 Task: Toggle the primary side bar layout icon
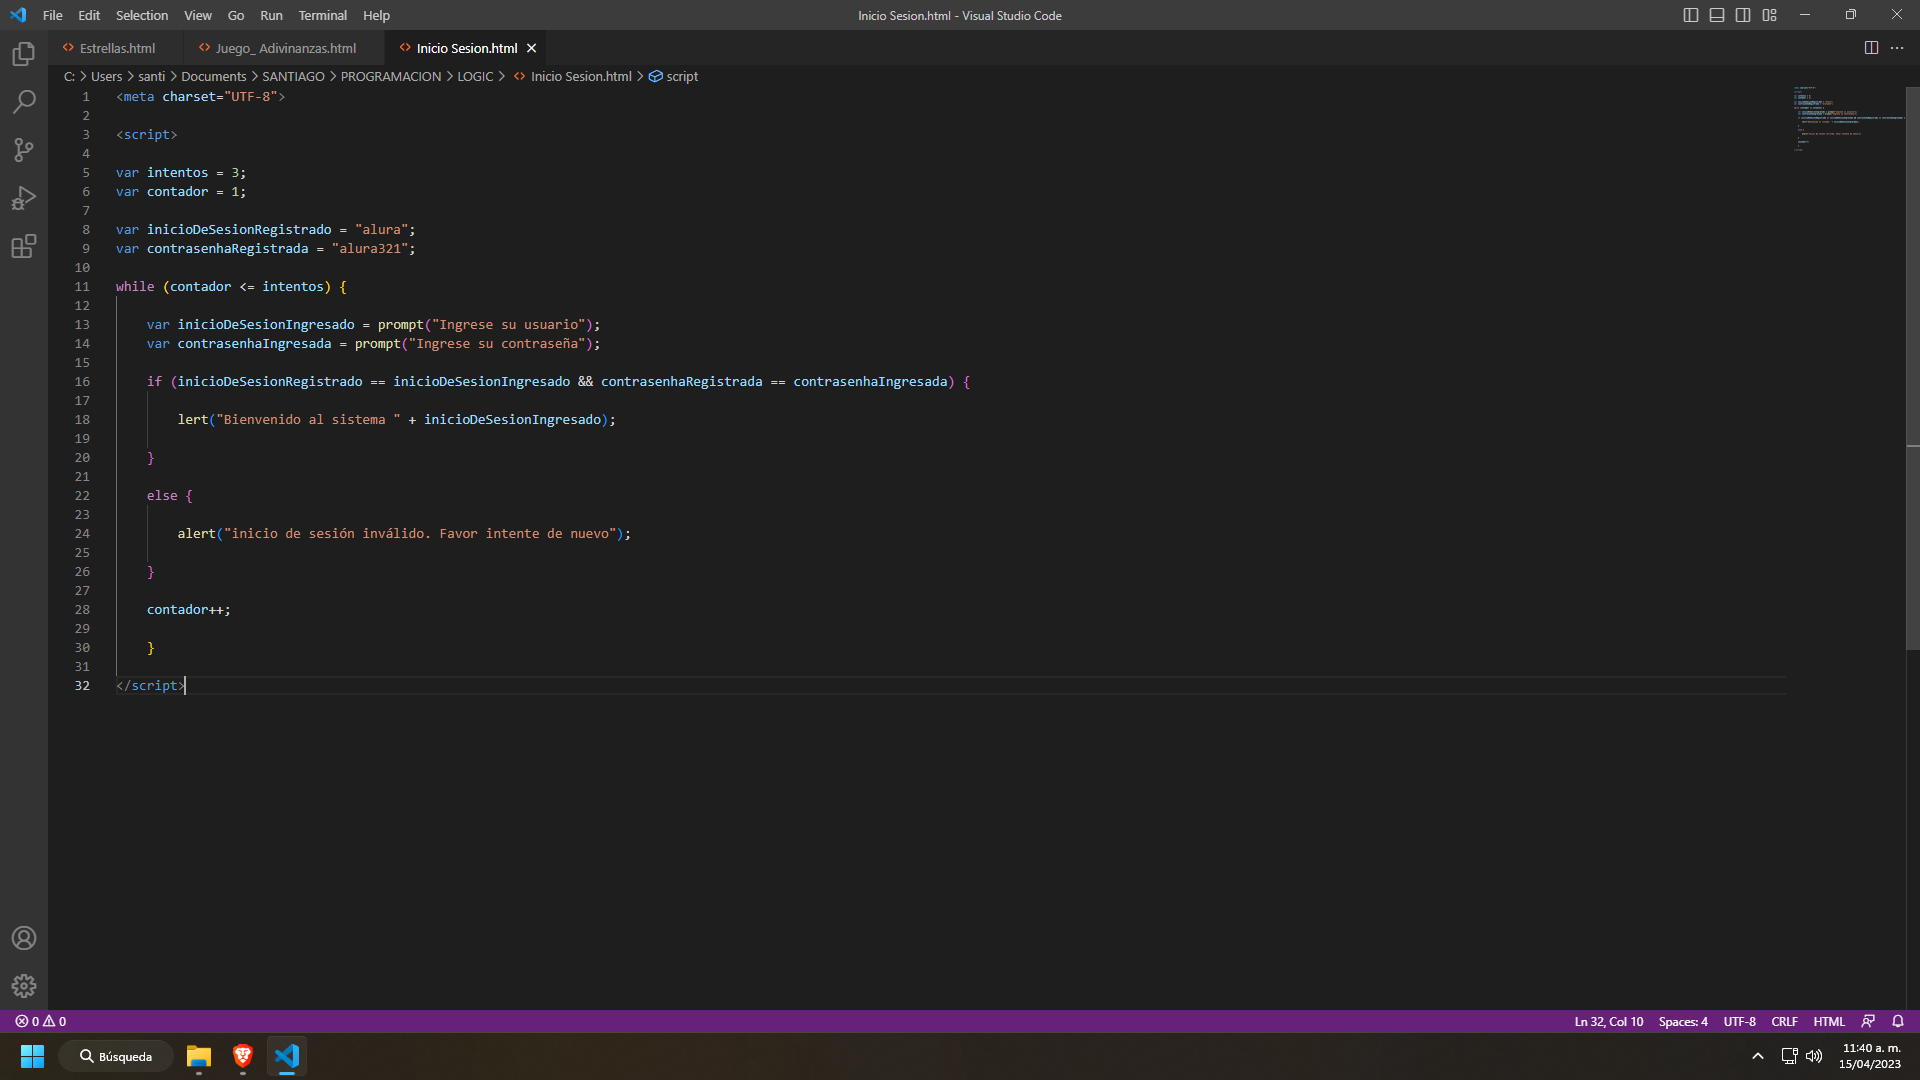[1691, 15]
